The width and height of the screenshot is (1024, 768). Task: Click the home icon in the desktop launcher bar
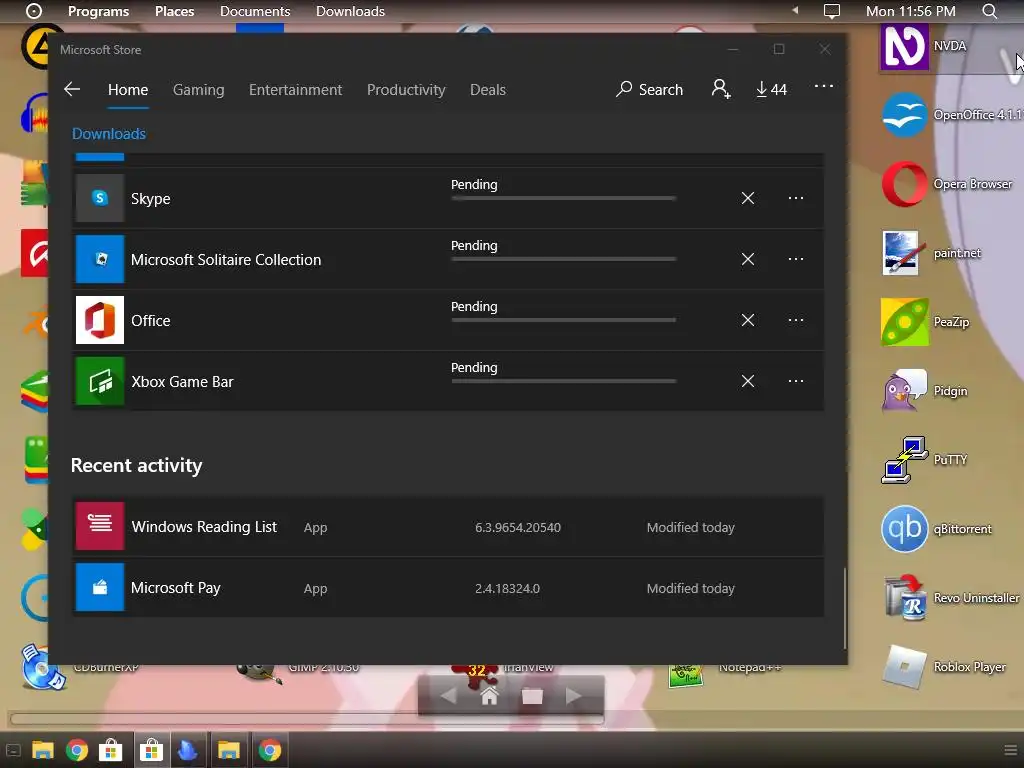click(489, 696)
